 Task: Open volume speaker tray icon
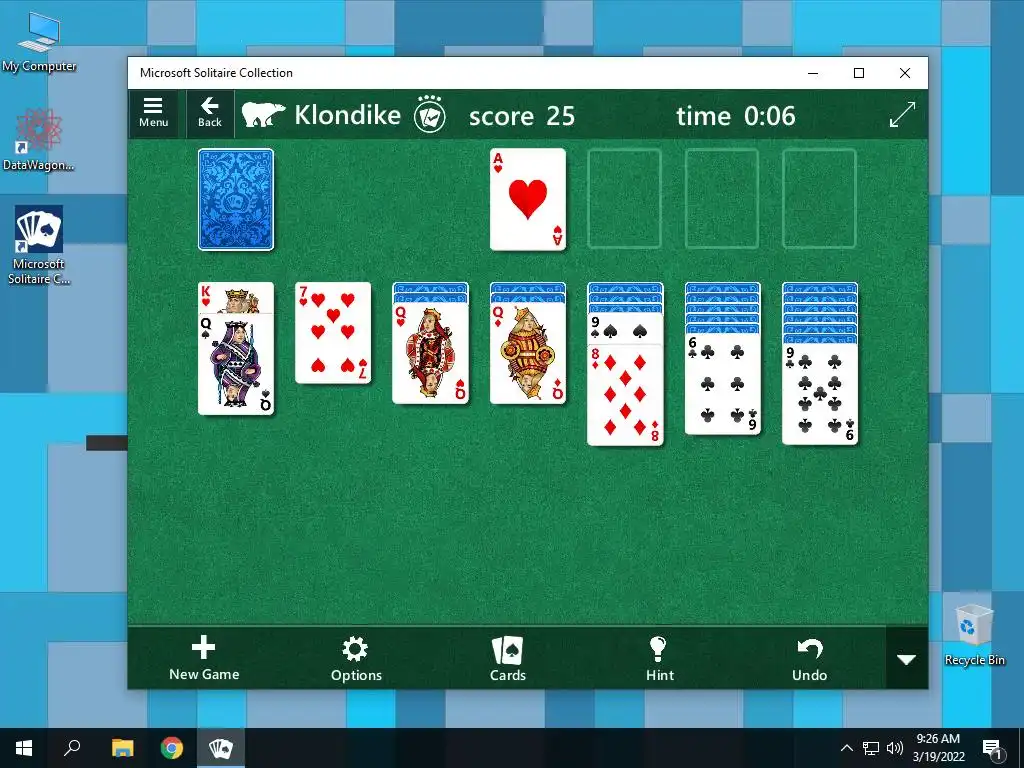pyautogui.click(x=895, y=748)
